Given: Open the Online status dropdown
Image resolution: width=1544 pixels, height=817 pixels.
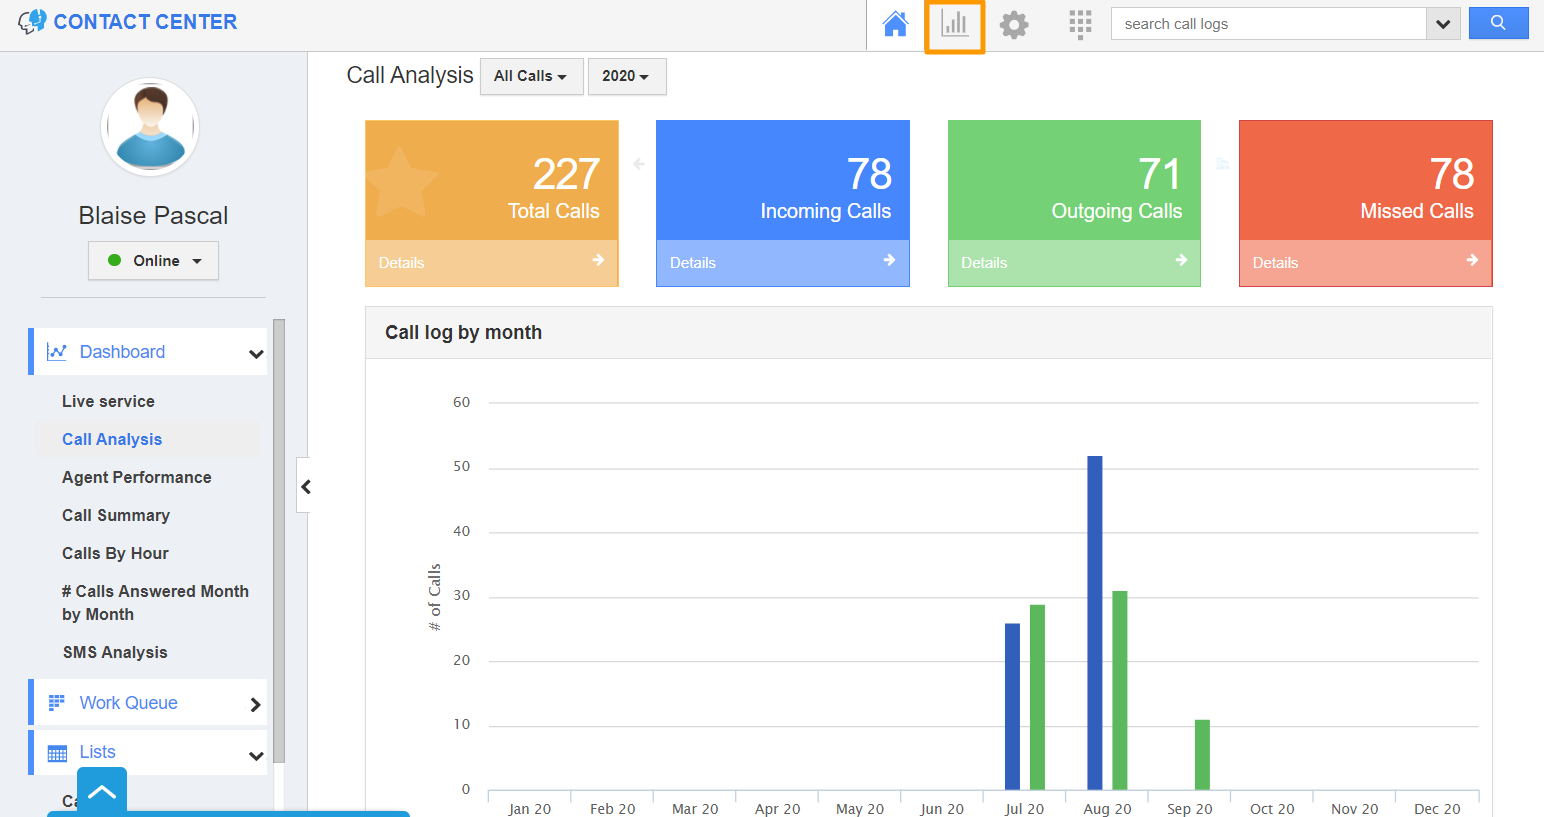Looking at the screenshot, I should [x=153, y=260].
